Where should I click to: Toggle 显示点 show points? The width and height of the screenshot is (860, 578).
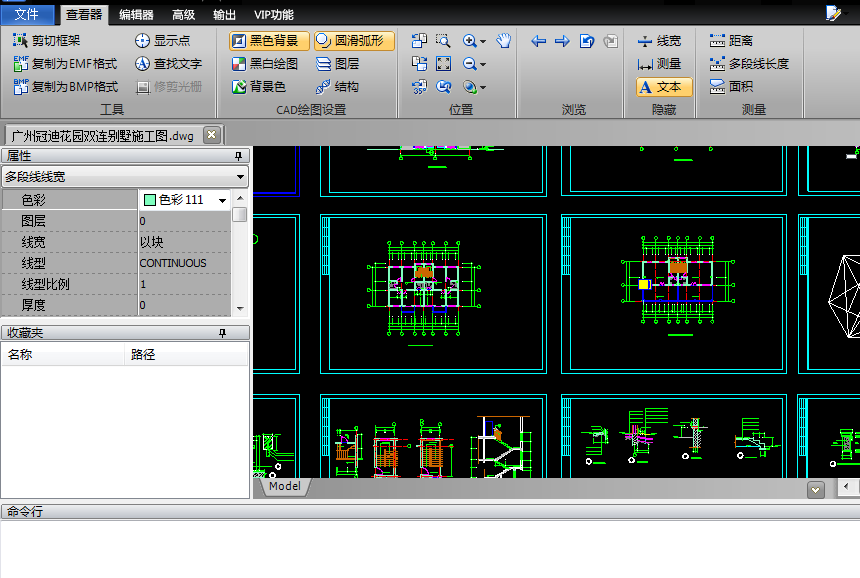tap(162, 41)
